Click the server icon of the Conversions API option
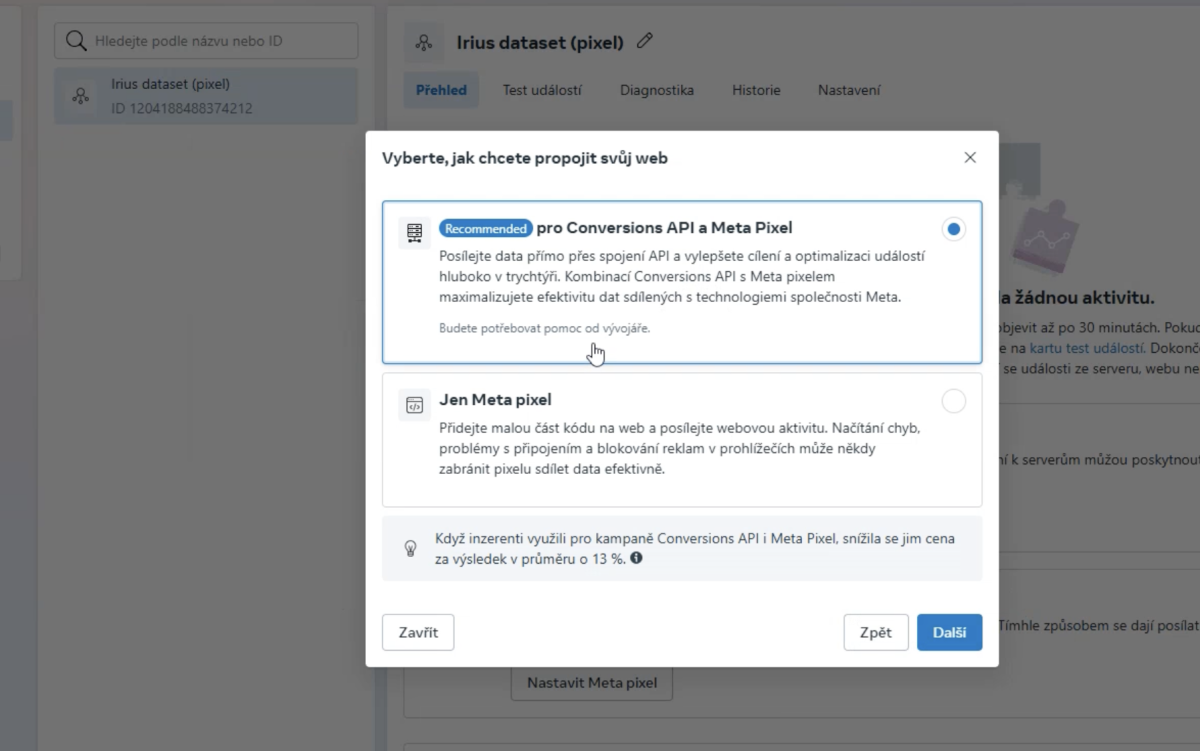This screenshot has width=1200, height=751. click(414, 233)
